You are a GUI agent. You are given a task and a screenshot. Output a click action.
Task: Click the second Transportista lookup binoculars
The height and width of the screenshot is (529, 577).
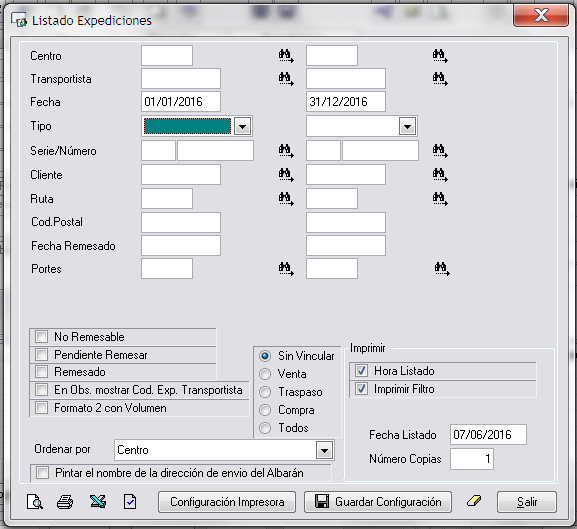440,79
